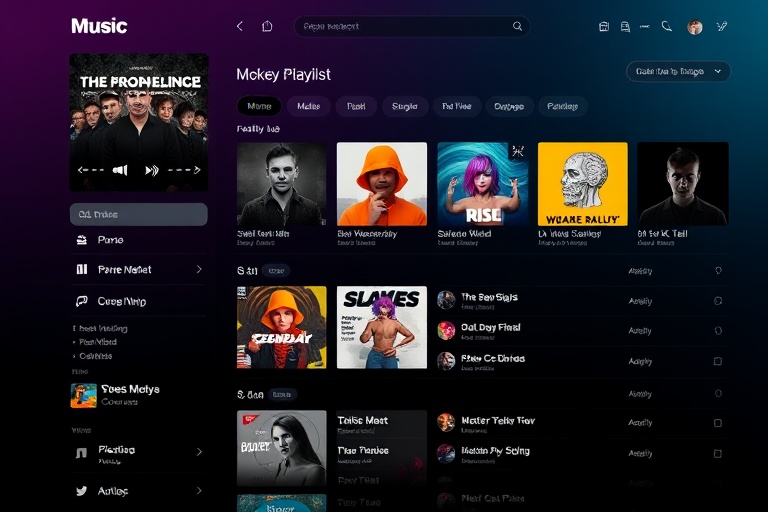Click the badge icon on the RISE album cover
This screenshot has width=768, height=512.
pos(517,152)
